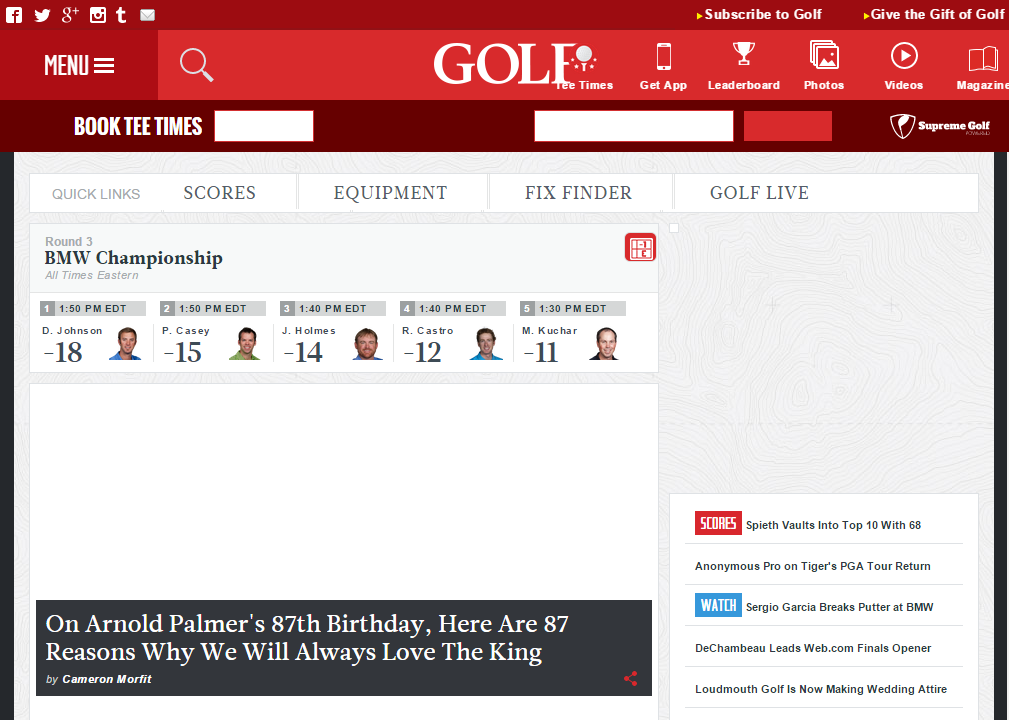Click J. Holmes's score of -14
Viewport: 1009px width, 720px height.
303,353
